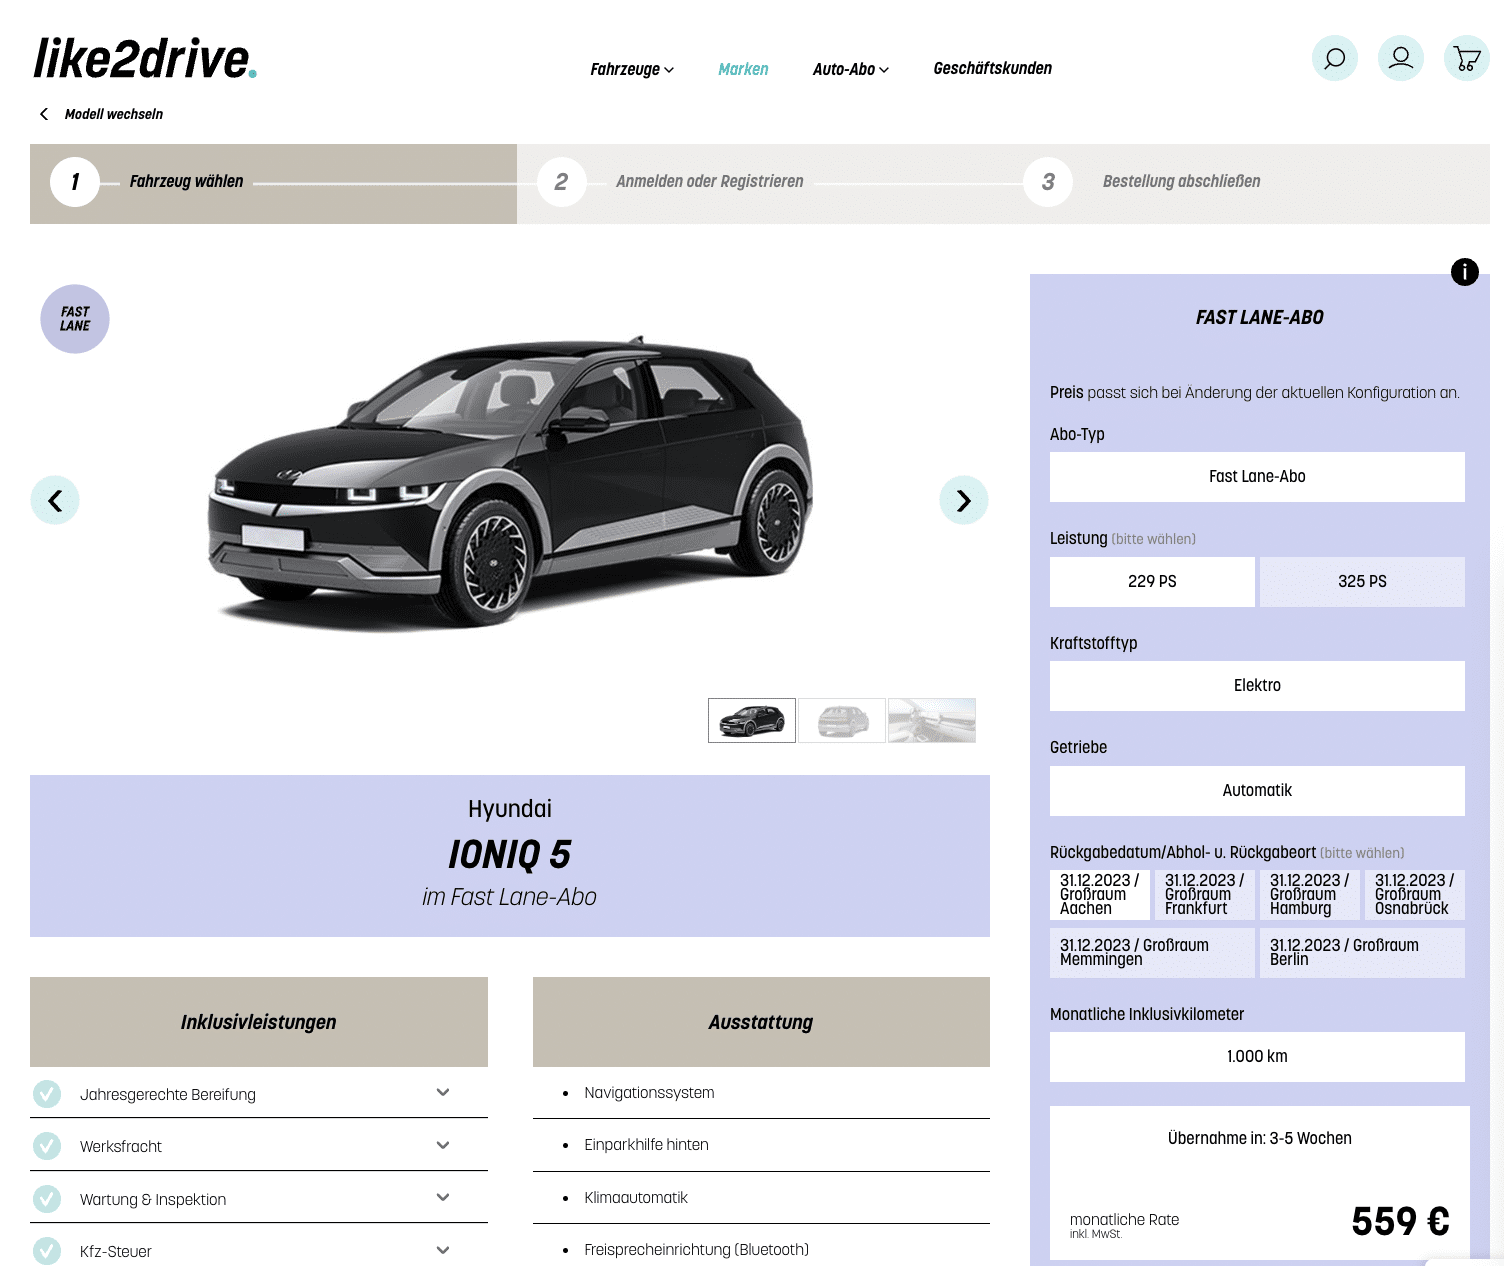Select front view car thumbnail
The width and height of the screenshot is (1504, 1266).
752,720
